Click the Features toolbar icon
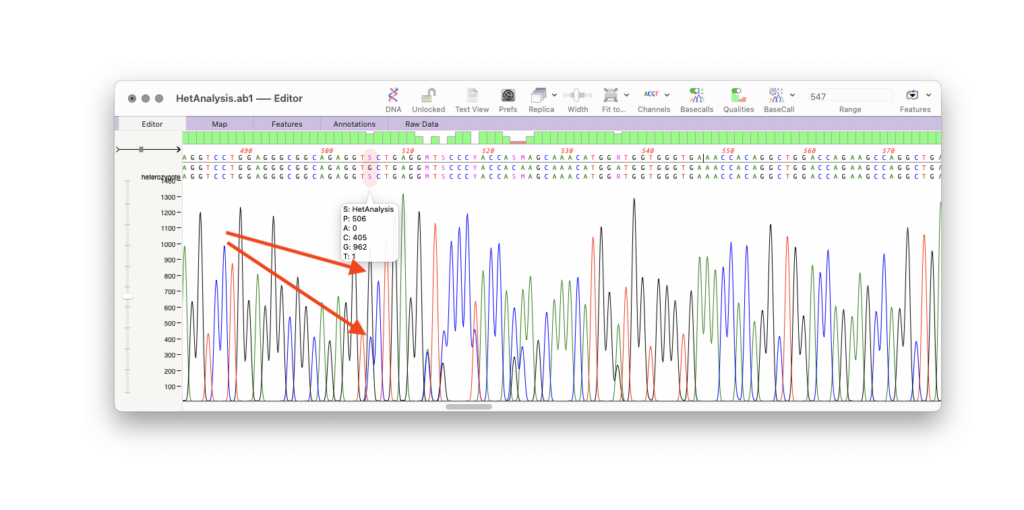This screenshot has width=1024, height=510. (912, 95)
